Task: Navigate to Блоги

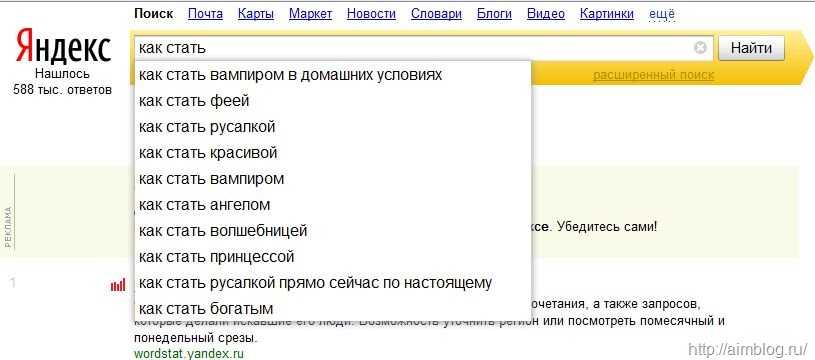Action: pos(494,14)
